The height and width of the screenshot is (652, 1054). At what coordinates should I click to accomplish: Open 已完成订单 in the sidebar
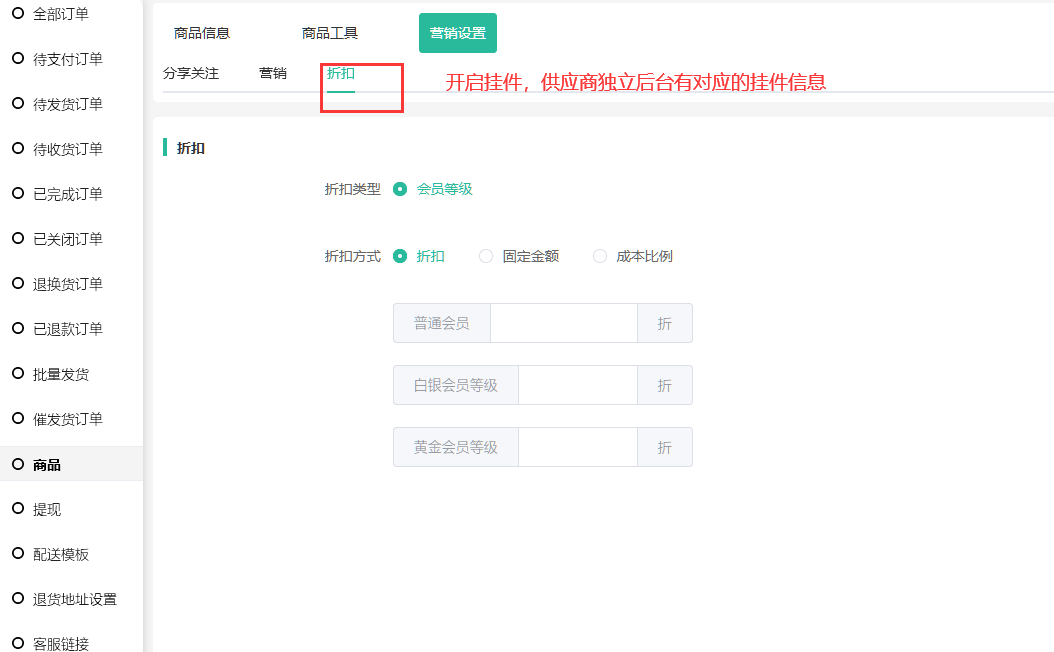67,194
